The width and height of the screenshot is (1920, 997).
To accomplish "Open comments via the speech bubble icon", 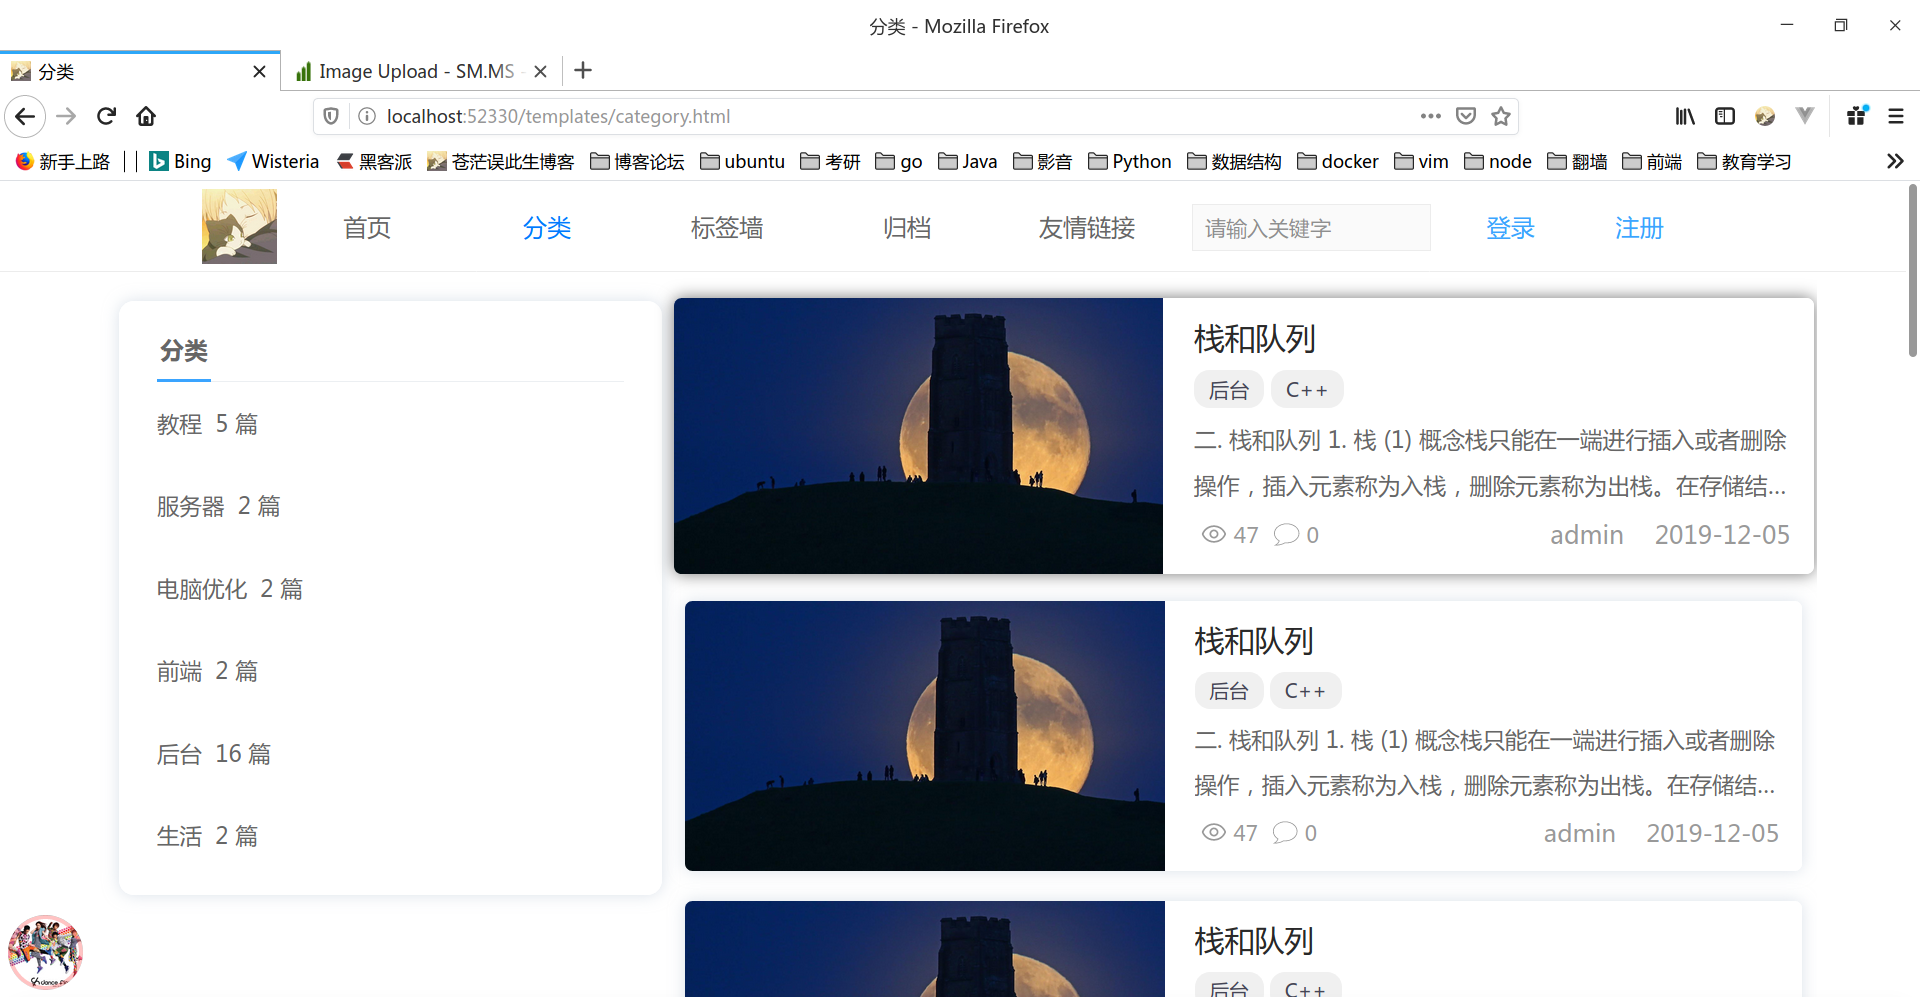I will pyautogui.click(x=1286, y=534).
